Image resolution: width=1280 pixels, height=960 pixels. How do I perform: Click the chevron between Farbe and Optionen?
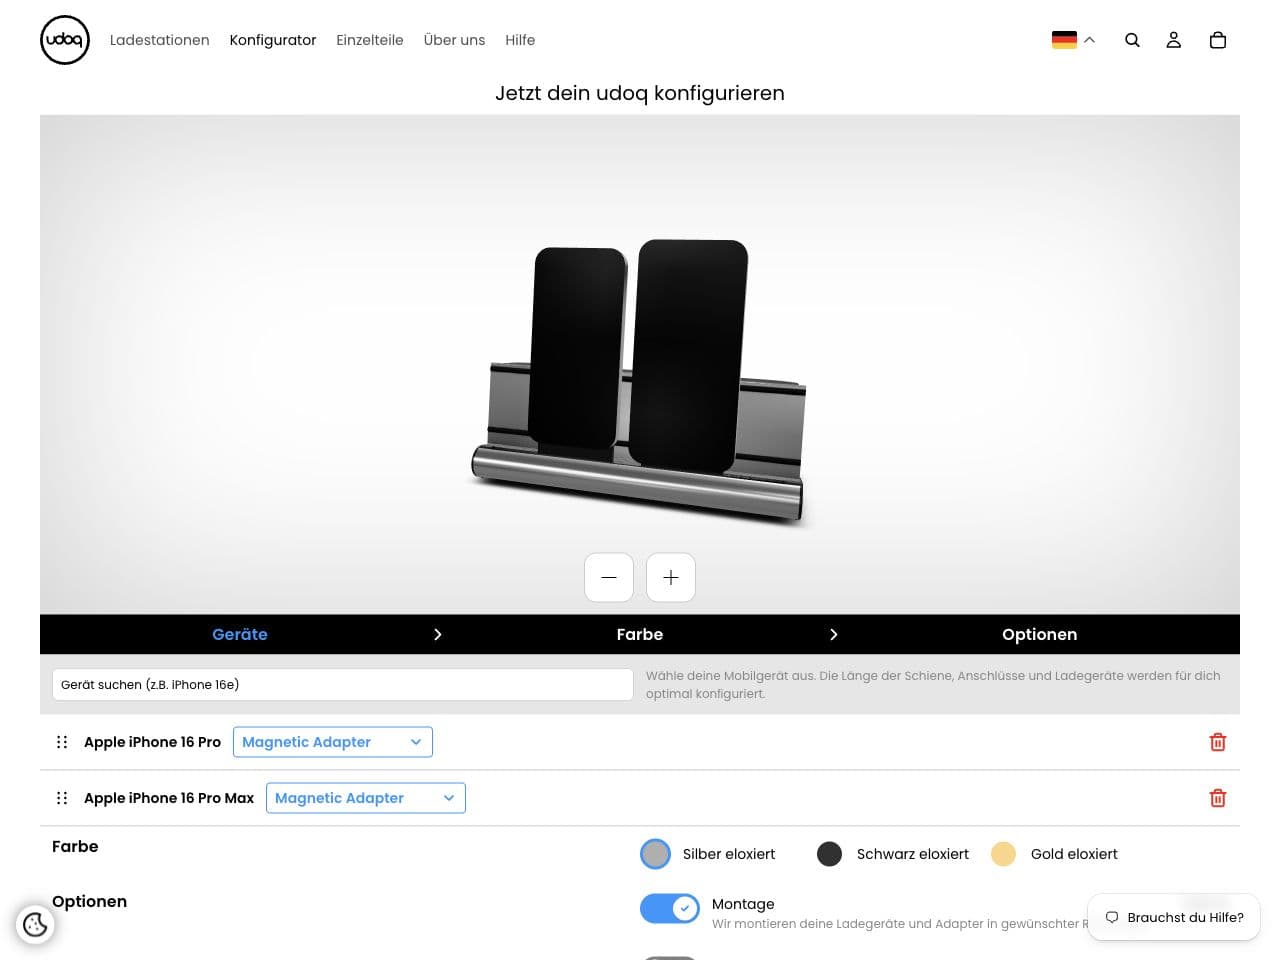click(x=834, y=634)
